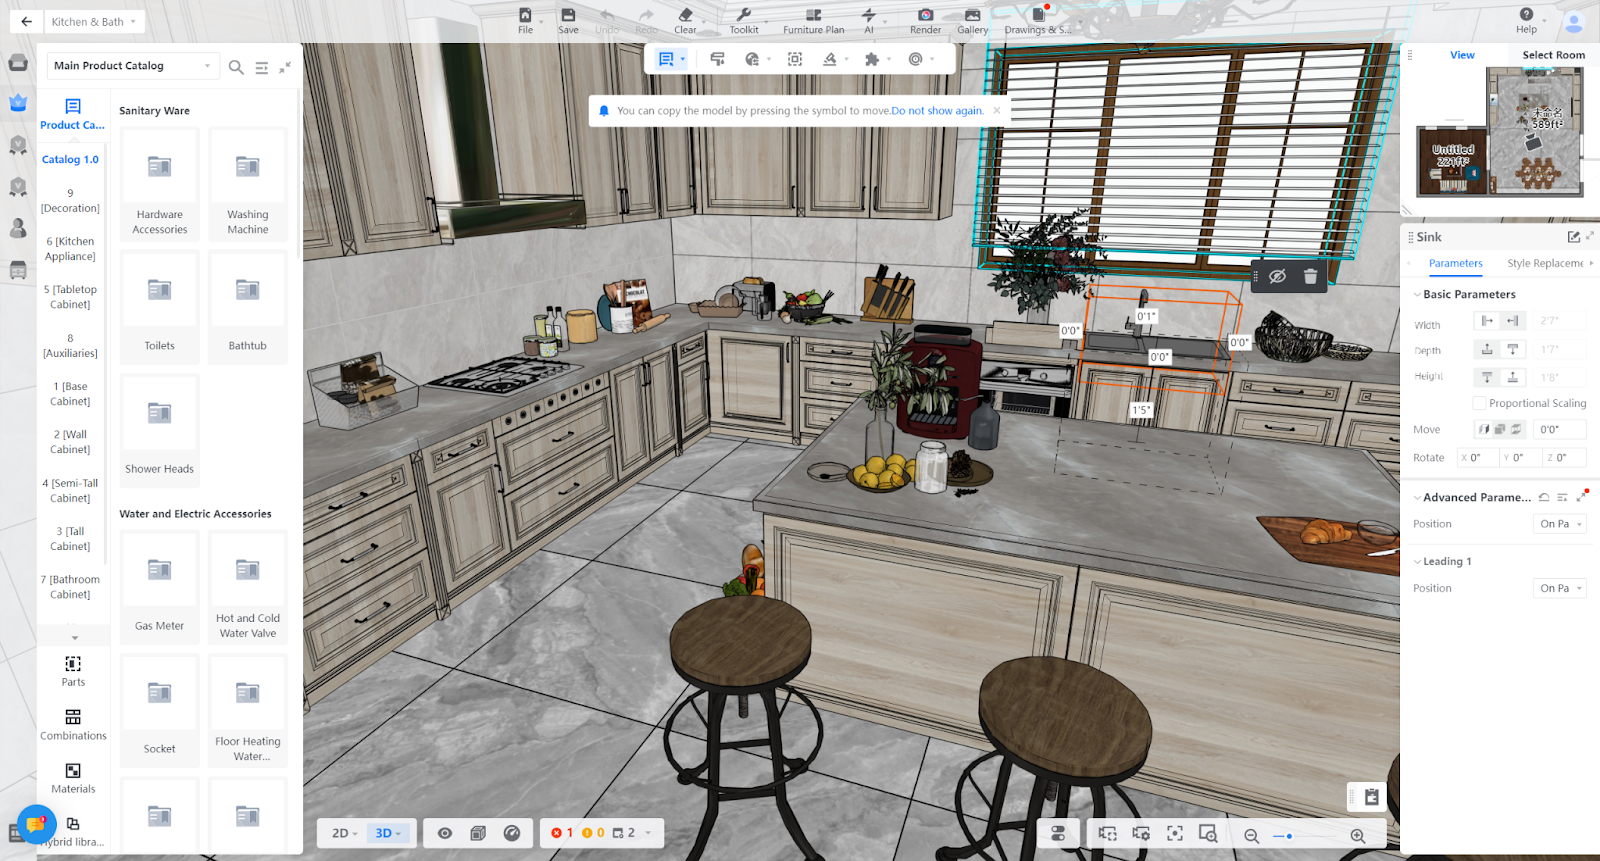Open Materials in the left sidebar

[73, 778]
